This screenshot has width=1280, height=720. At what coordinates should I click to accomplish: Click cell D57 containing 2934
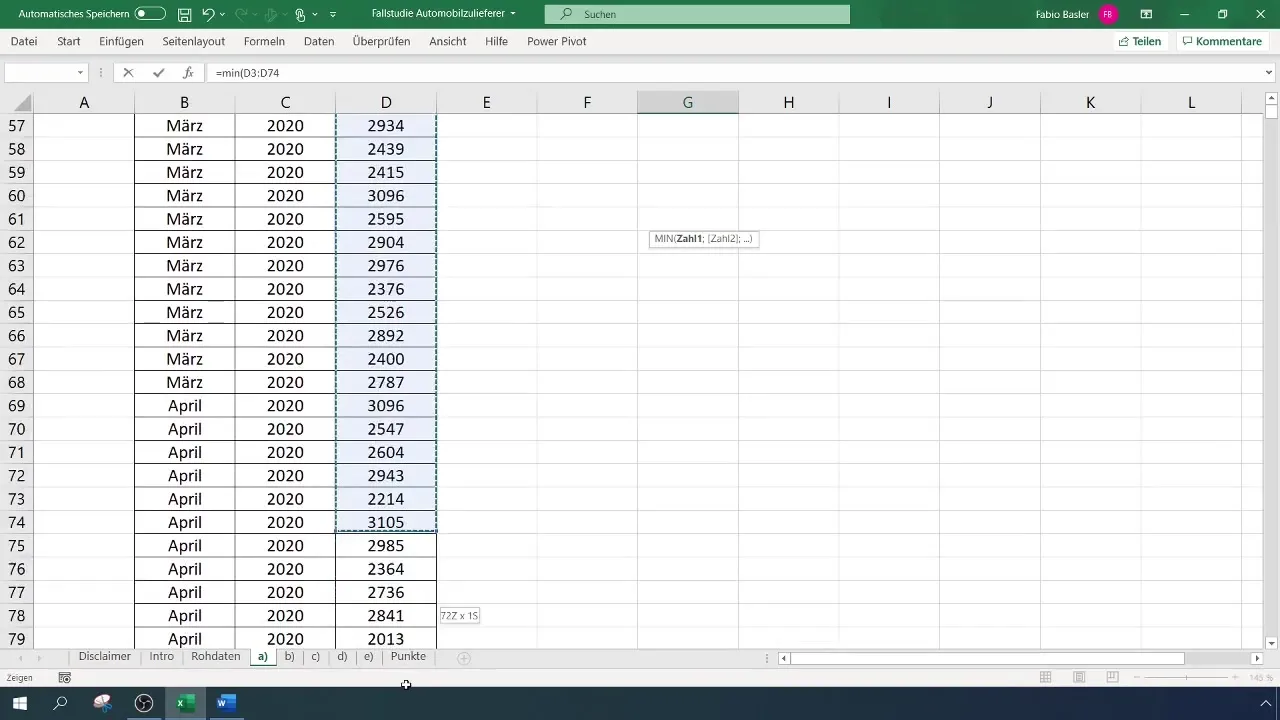[386, 125]
